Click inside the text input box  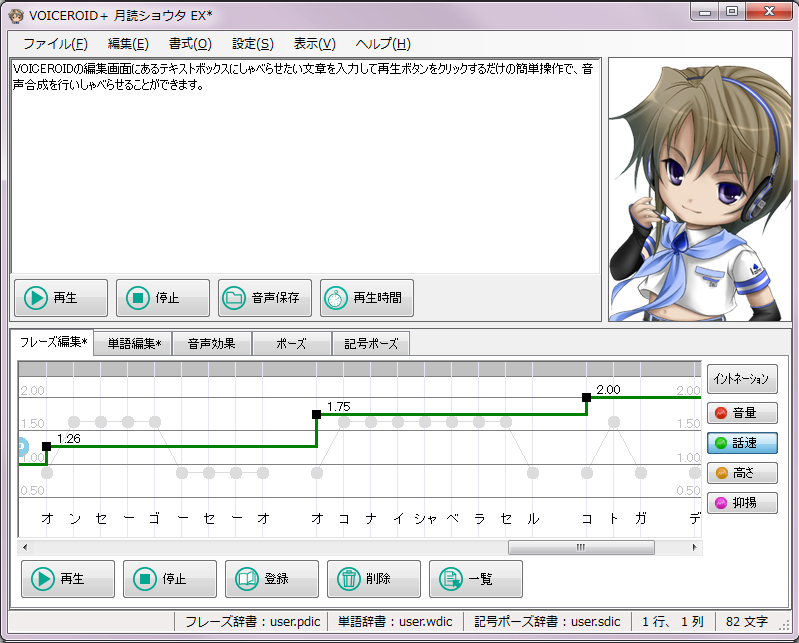(x=305, y=167)
